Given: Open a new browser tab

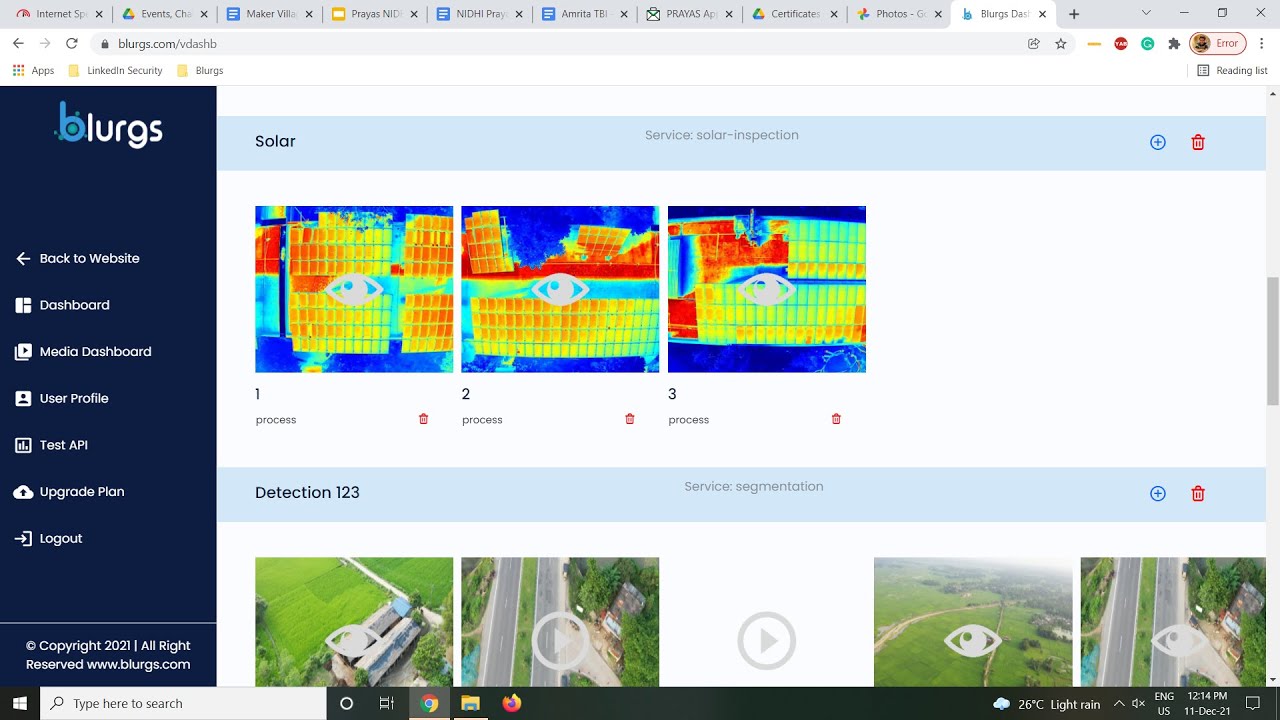Looking at the screenshot, I should [x=1074, y=14].
